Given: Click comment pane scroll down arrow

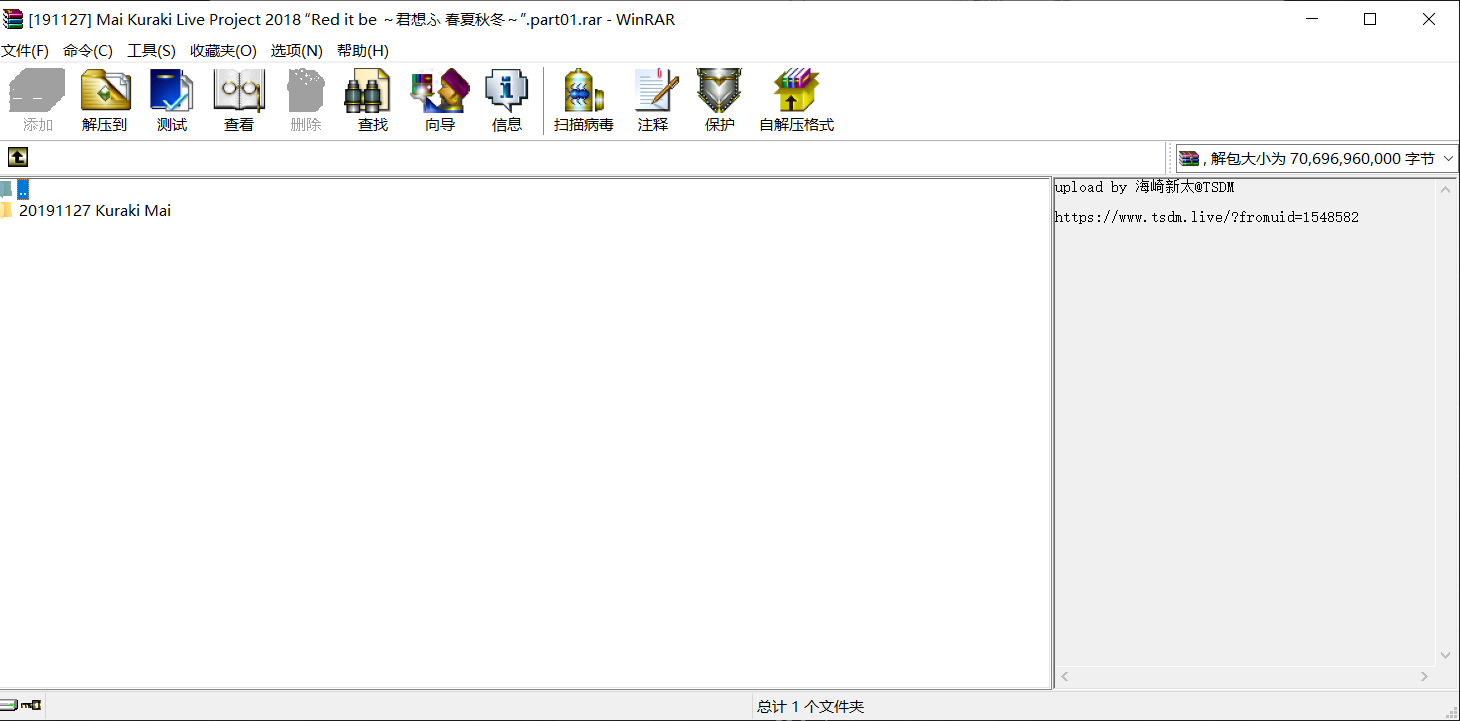Looking at the screenshot, I should click(x=1445, y=656).
